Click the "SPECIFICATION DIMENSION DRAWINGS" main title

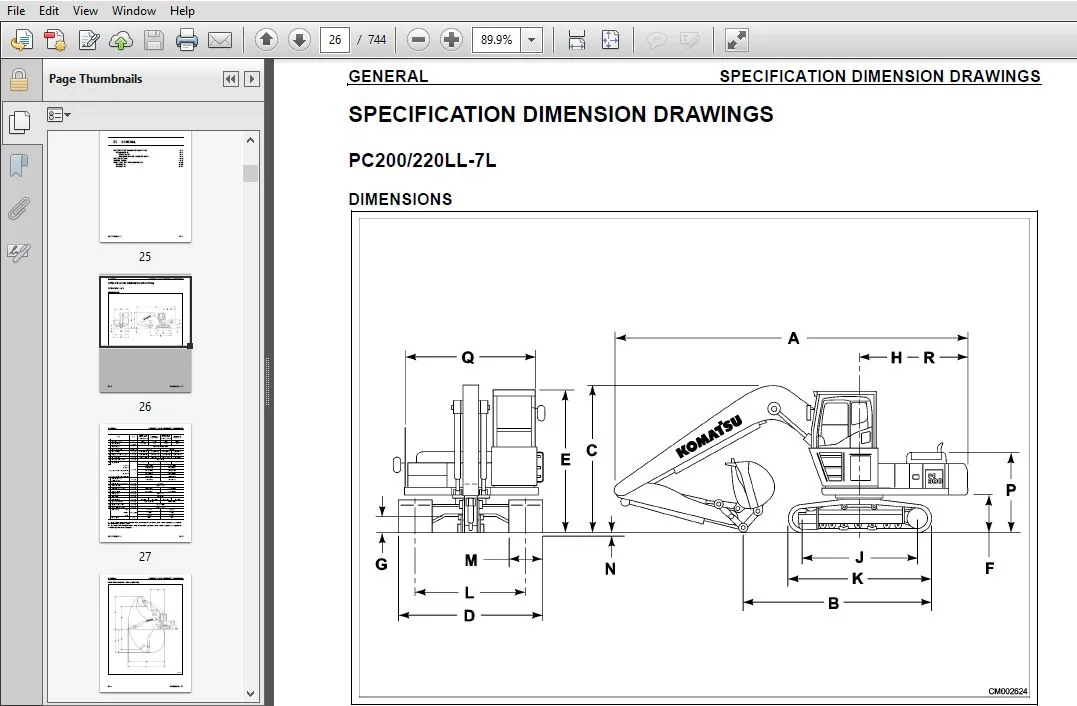click(560, 114)
